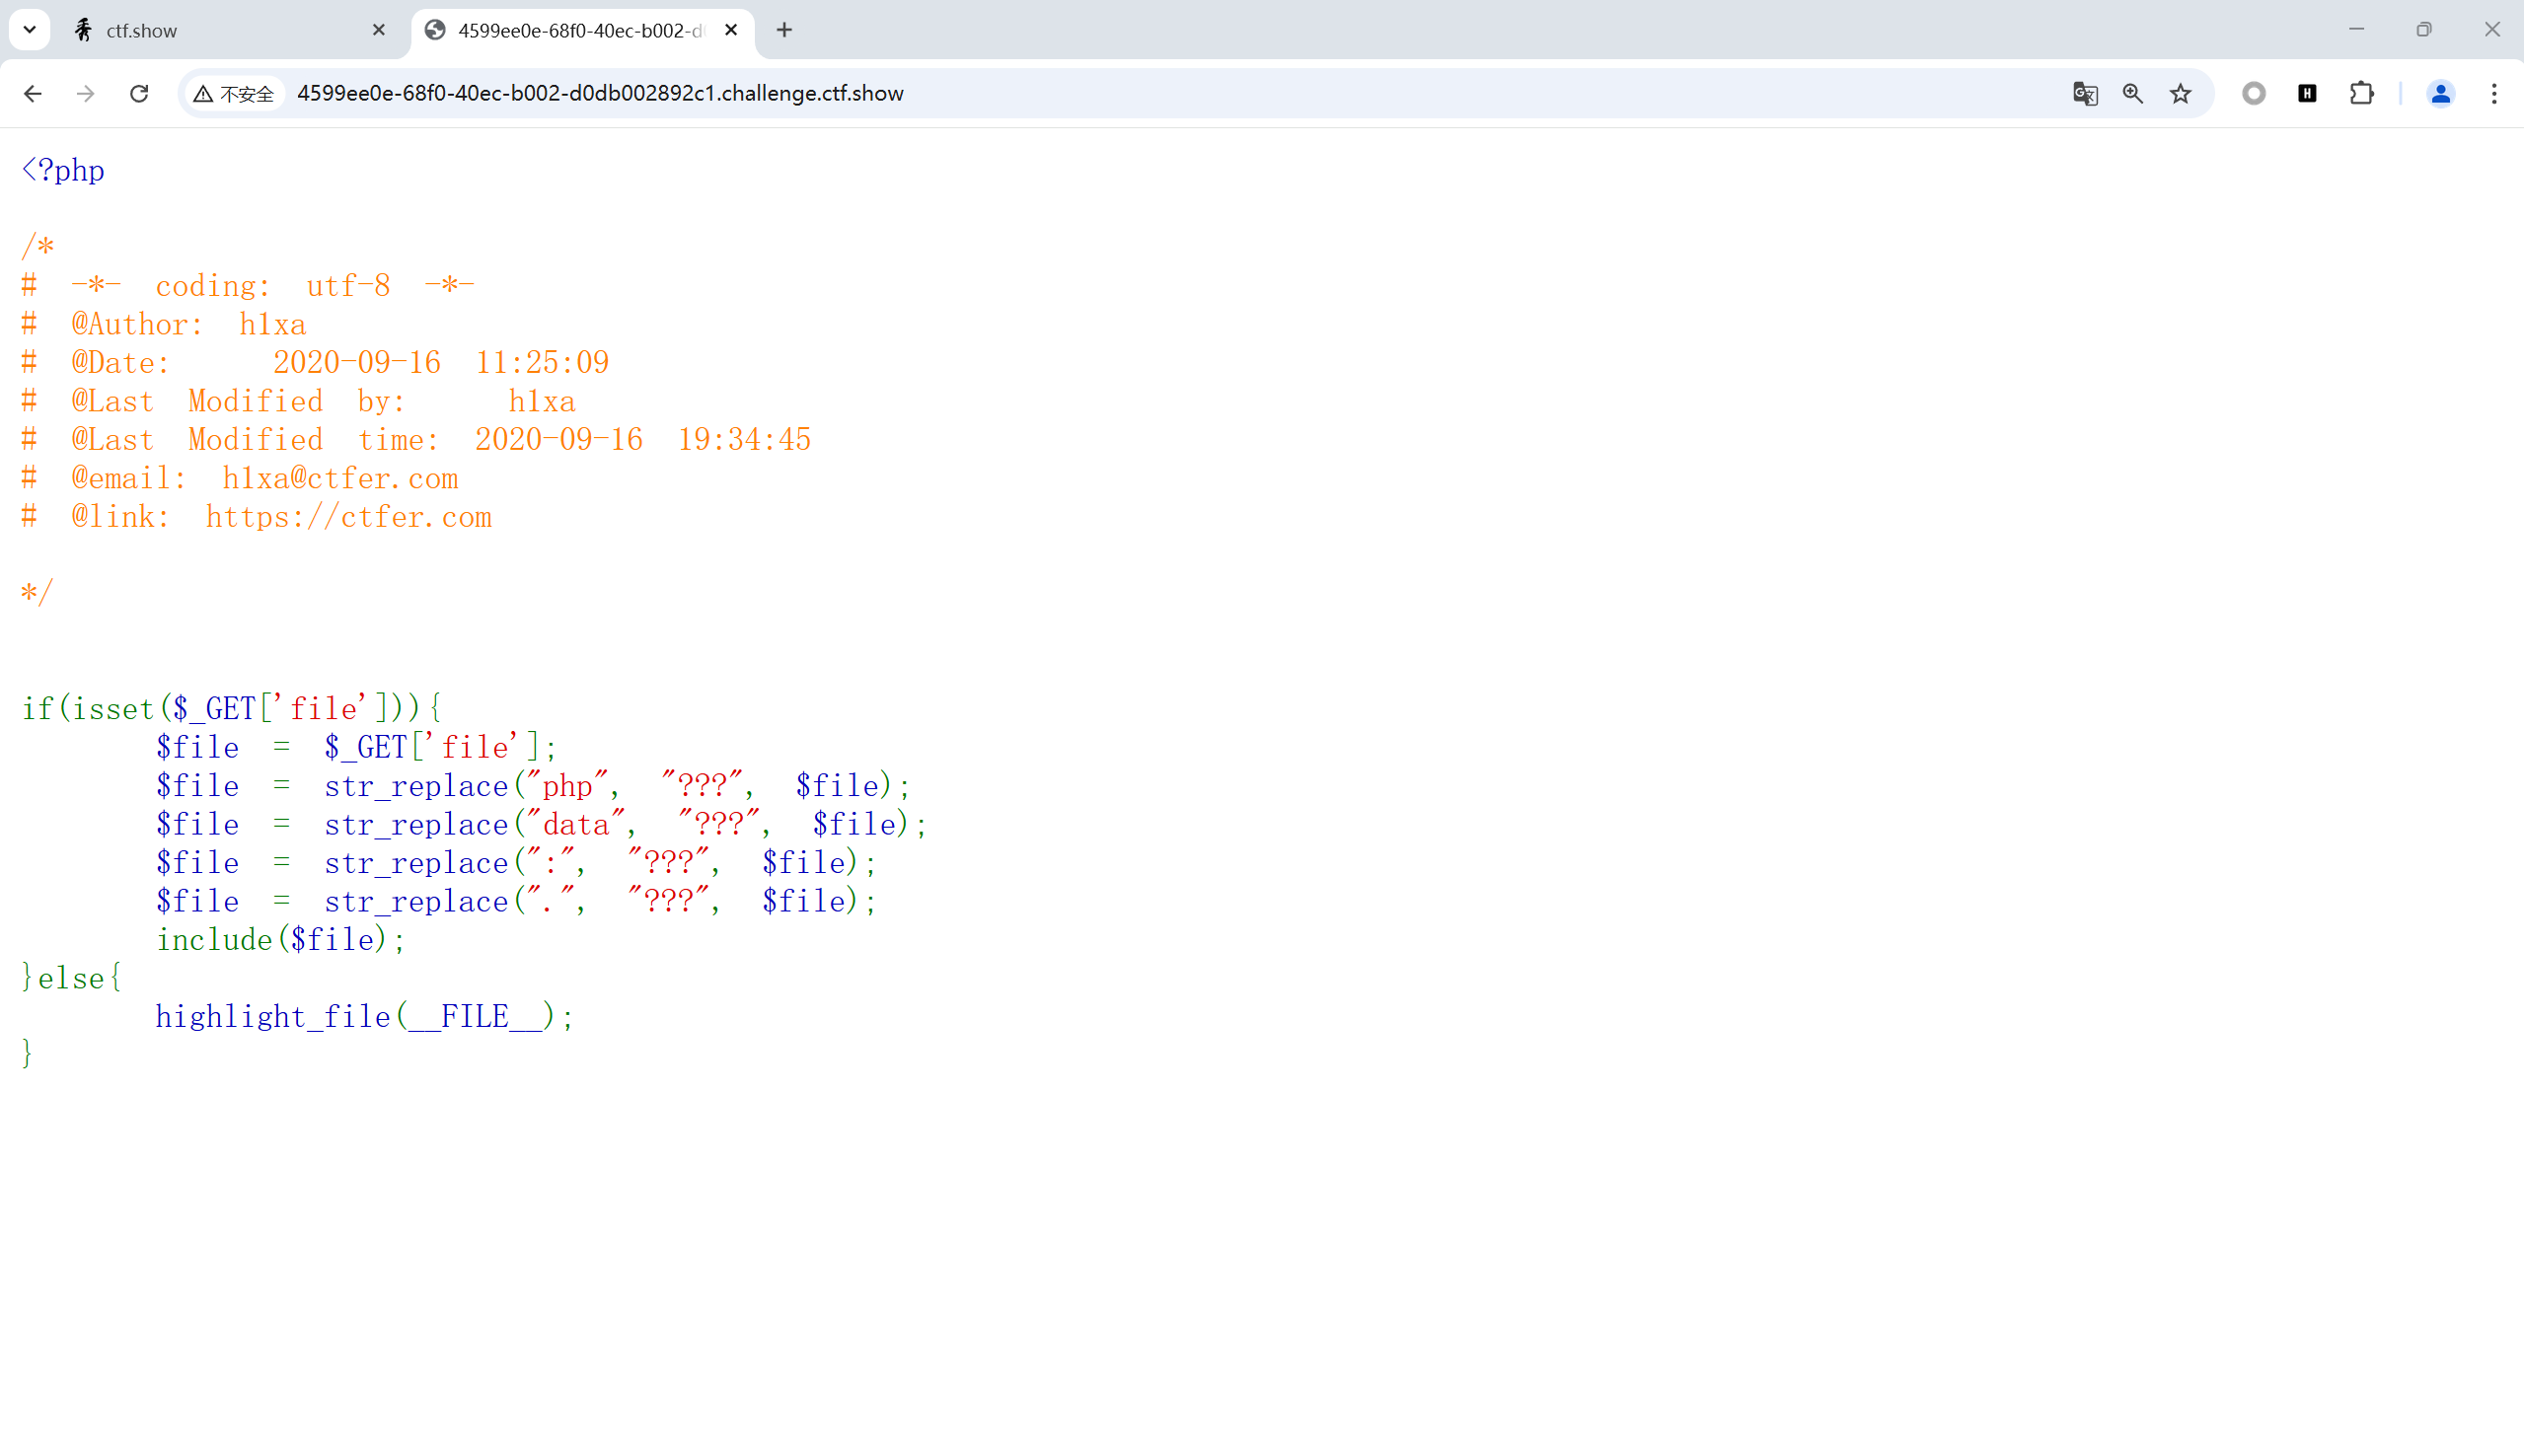Viewport: 2524px width, 1456px height.
Task: Click the browser back arrow
Action: [32, 93]
